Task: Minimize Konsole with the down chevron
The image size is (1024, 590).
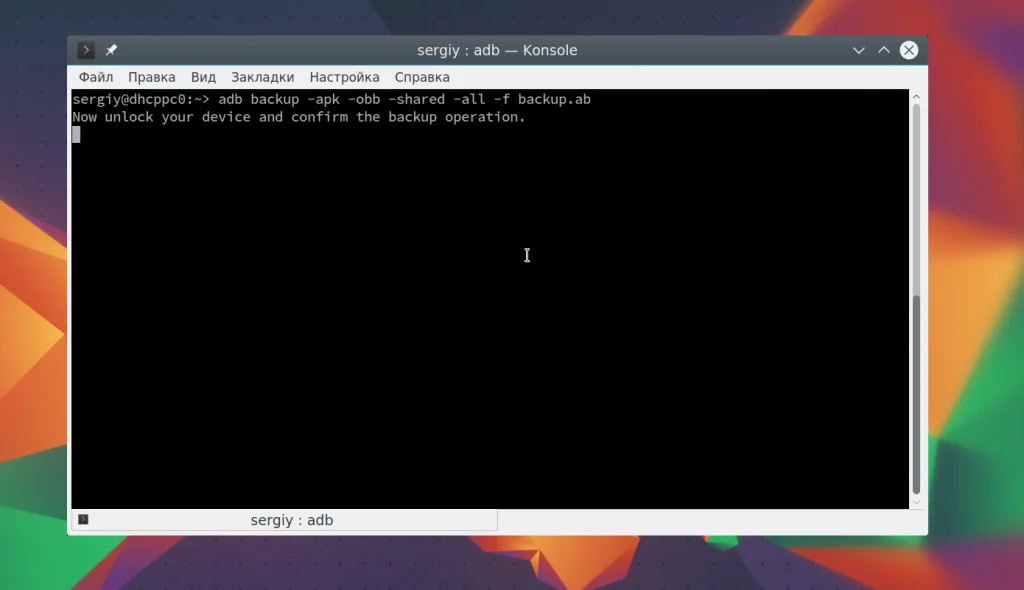Action: 859,50
